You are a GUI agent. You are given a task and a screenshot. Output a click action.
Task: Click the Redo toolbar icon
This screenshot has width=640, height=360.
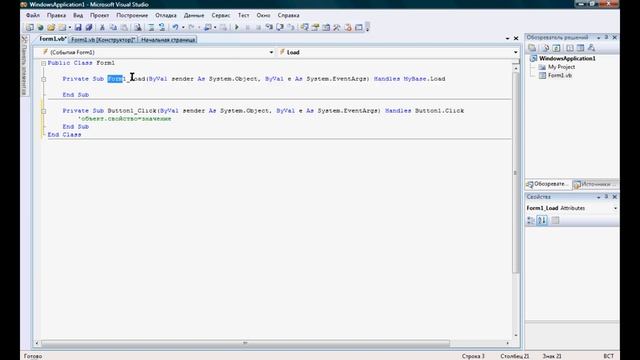191,27
